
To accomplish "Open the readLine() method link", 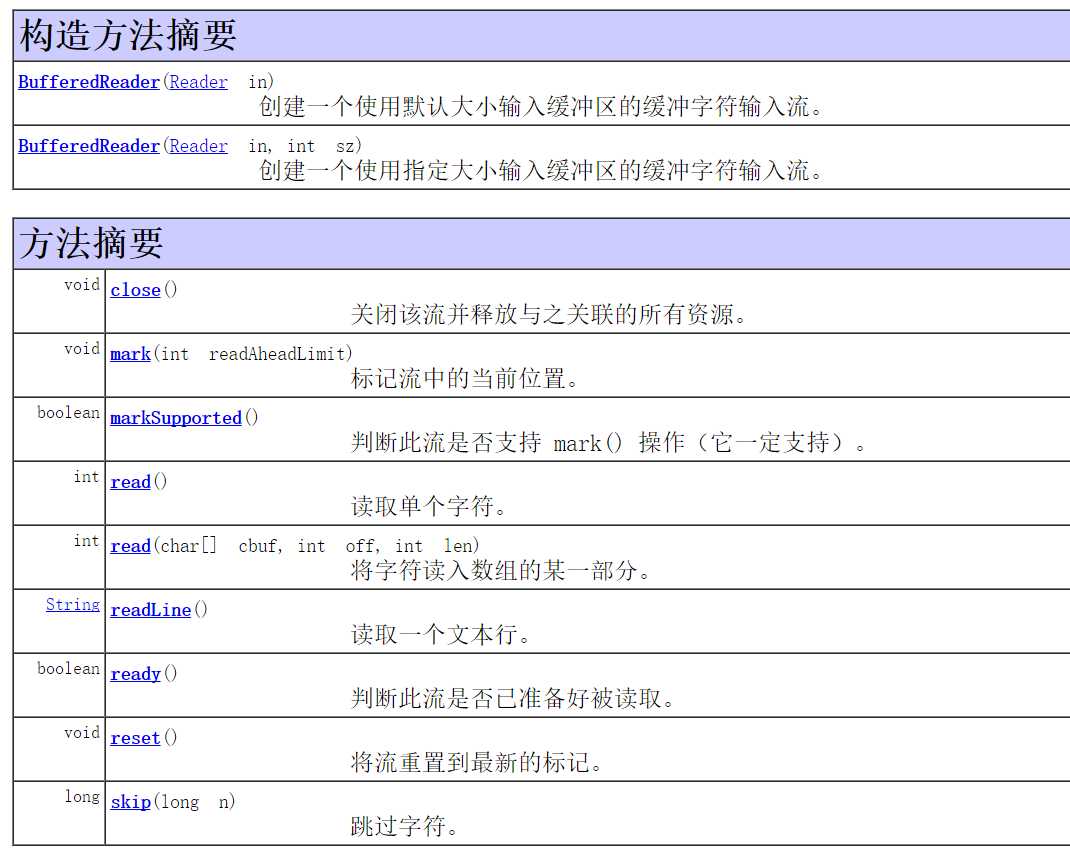I will pos(151,610).
